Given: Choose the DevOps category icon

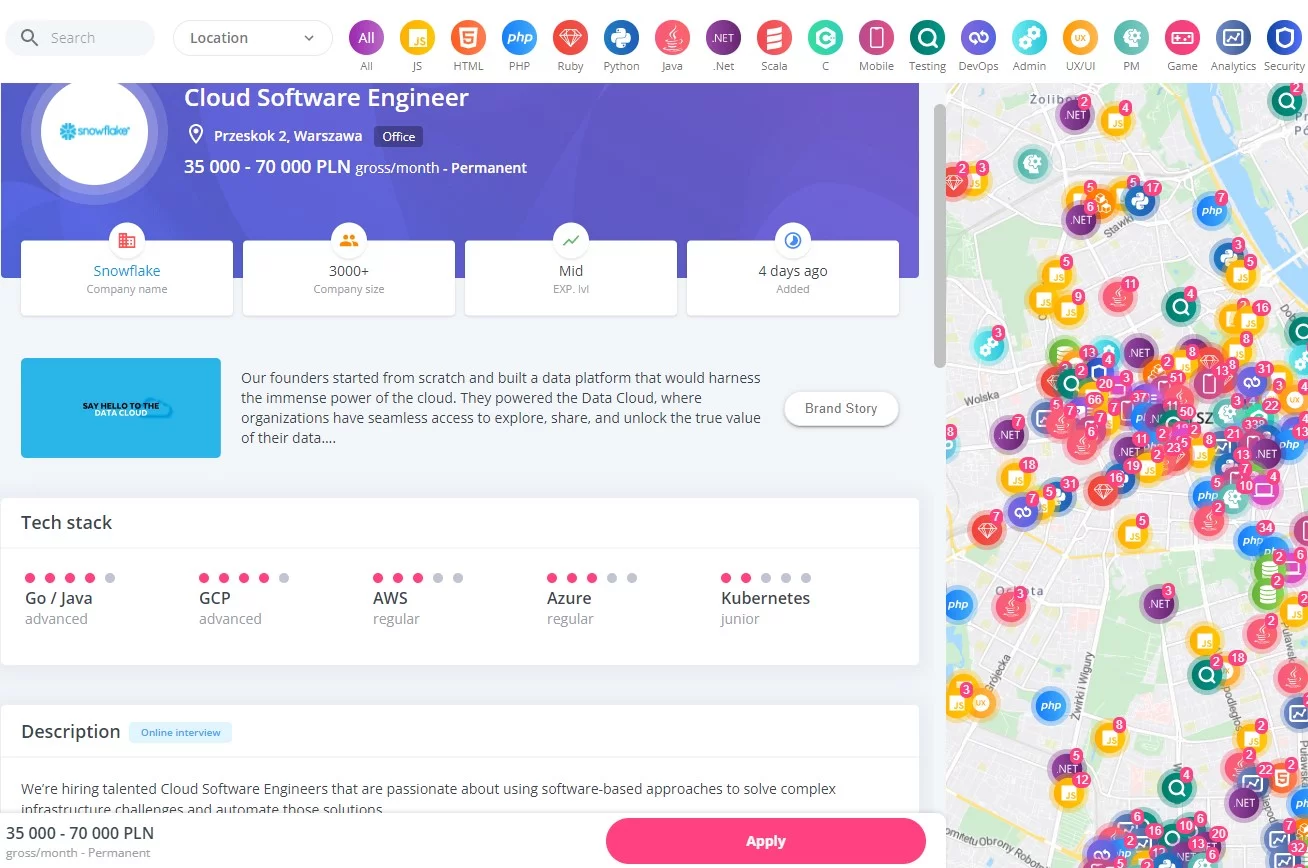Looking at the screenshot, I should (978, 38).
